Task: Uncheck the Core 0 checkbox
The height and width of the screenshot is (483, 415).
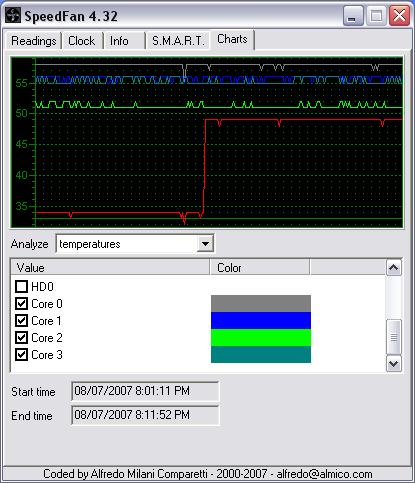Action: [22, 303]
